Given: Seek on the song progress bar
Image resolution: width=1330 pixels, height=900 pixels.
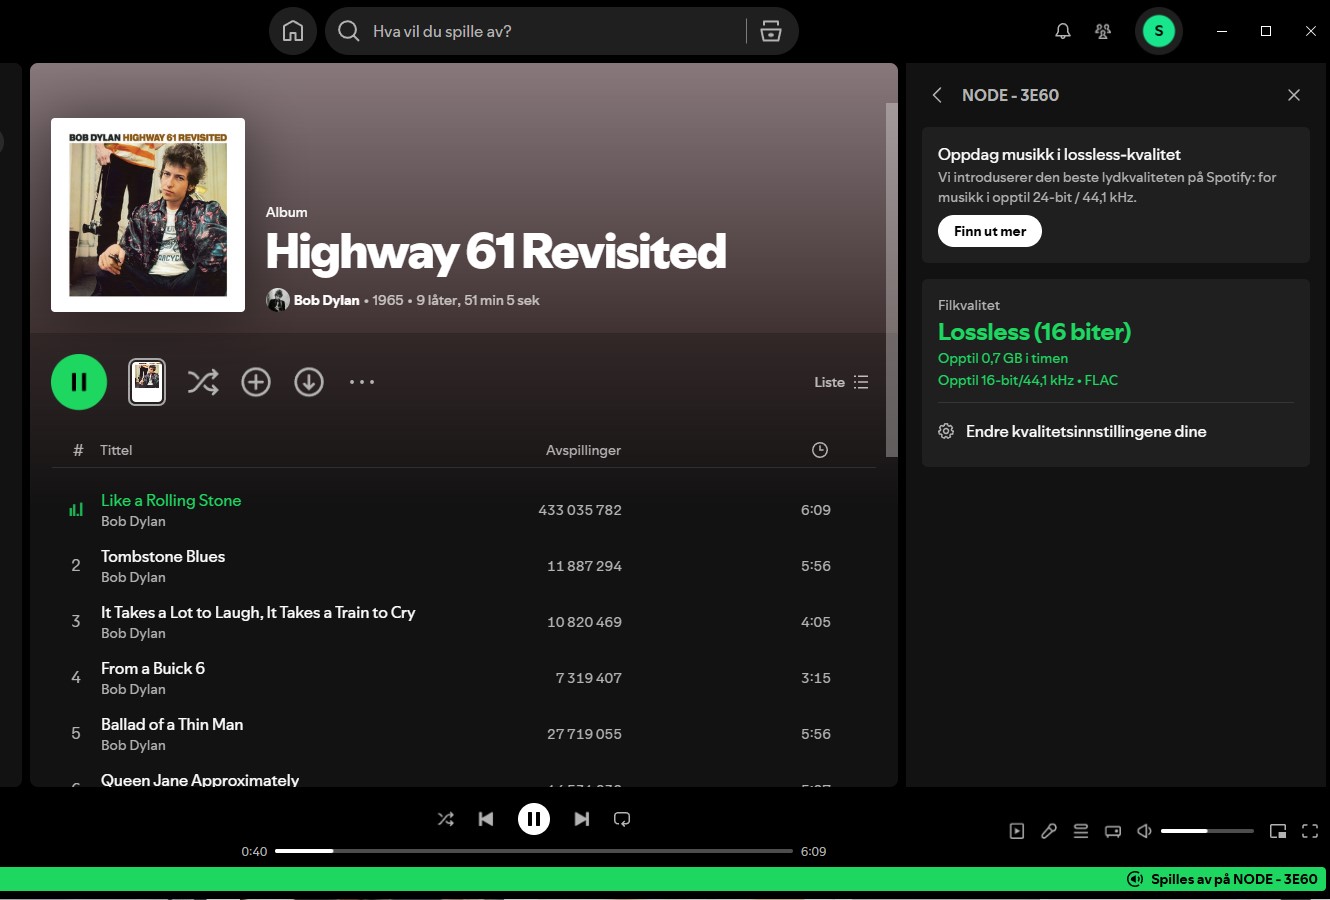Looking at the screenshot, I should point(534,851).
